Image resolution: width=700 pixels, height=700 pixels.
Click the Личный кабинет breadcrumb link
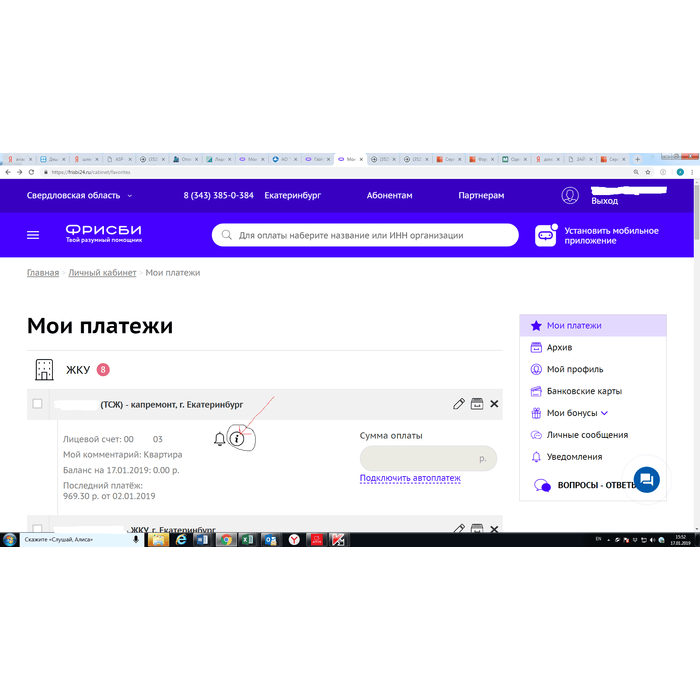(102, 273)
